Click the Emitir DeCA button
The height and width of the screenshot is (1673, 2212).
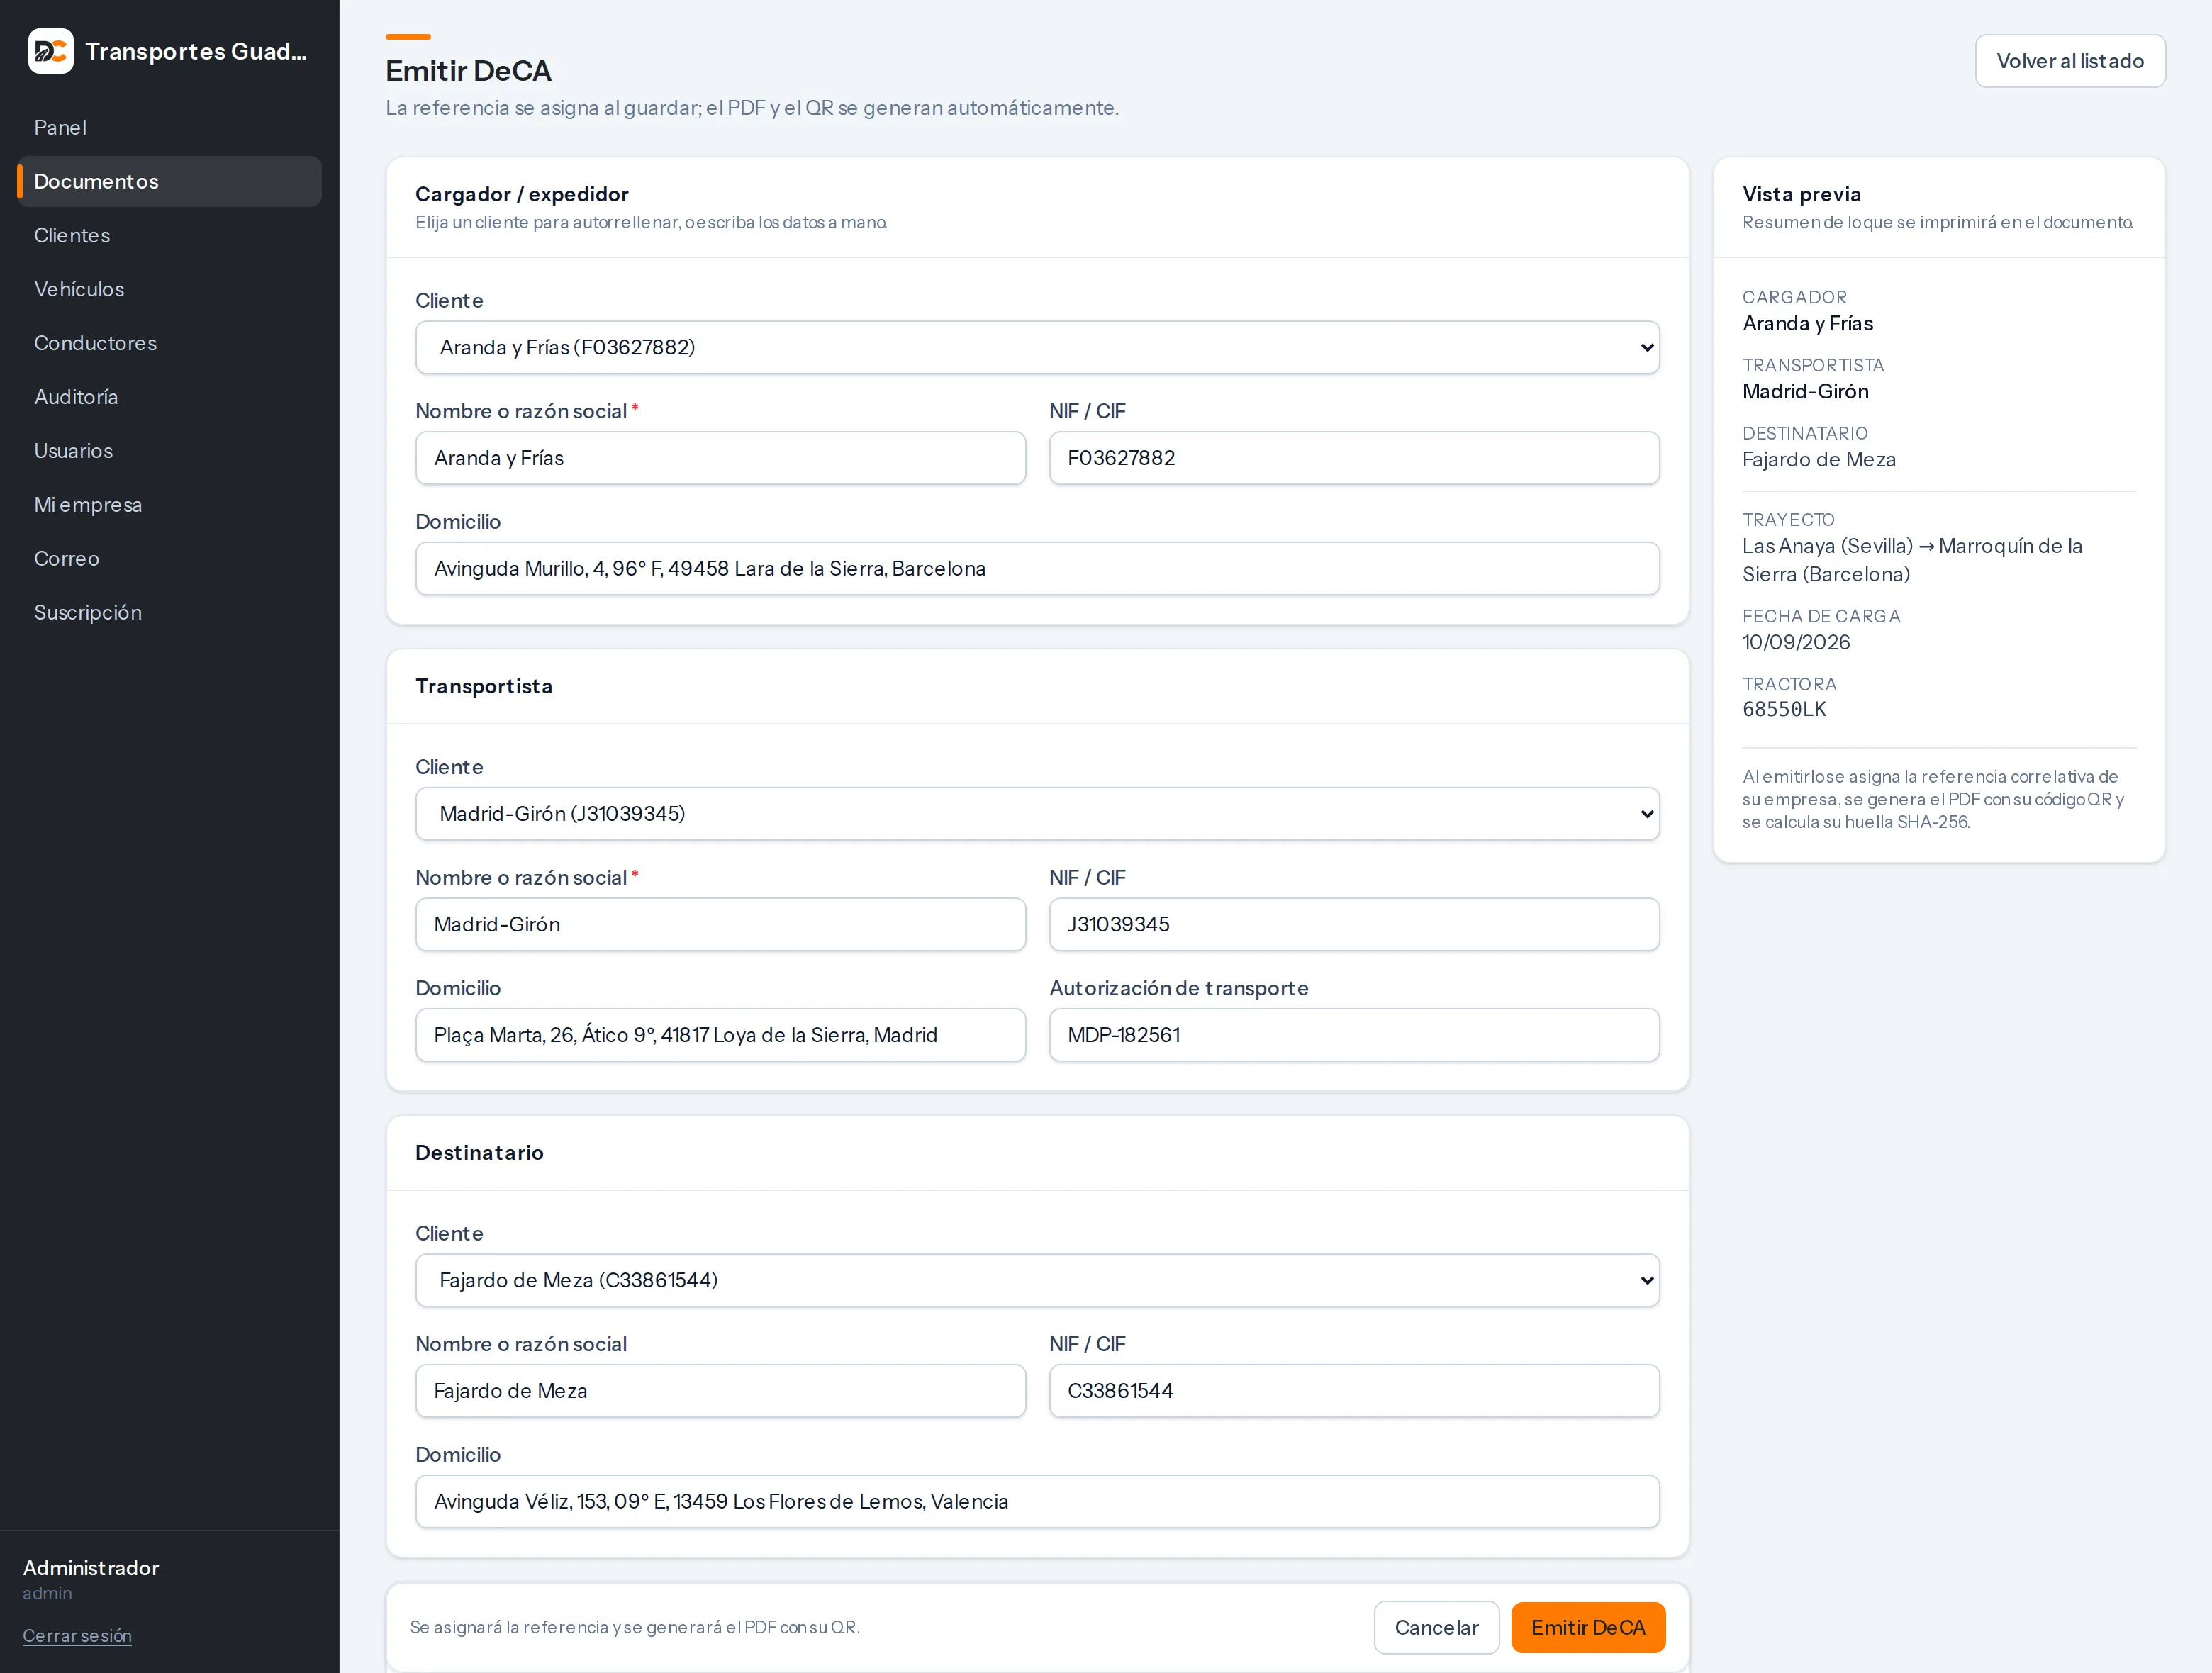pos(1588,1628)
